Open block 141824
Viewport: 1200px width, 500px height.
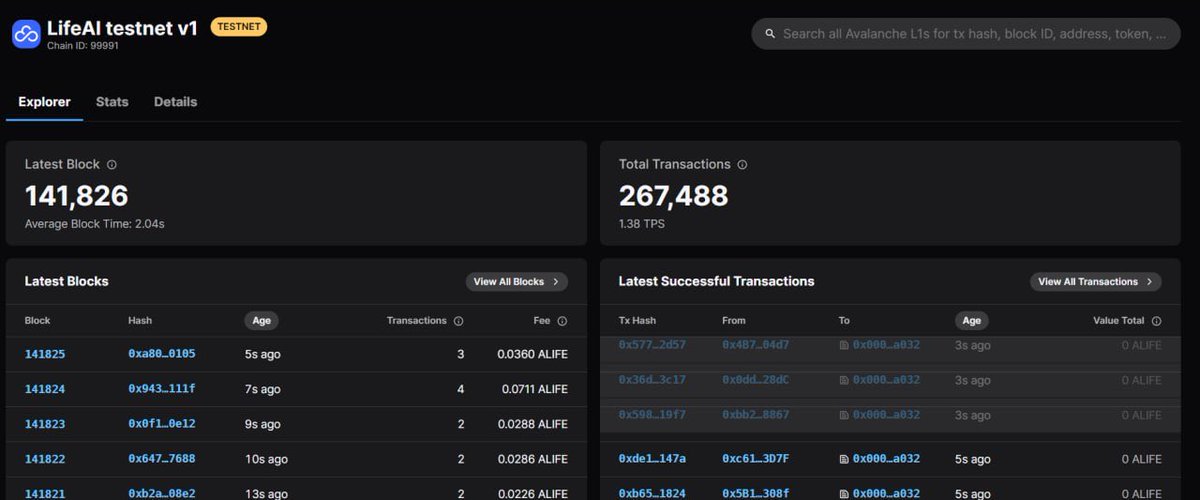coord(45,389)
